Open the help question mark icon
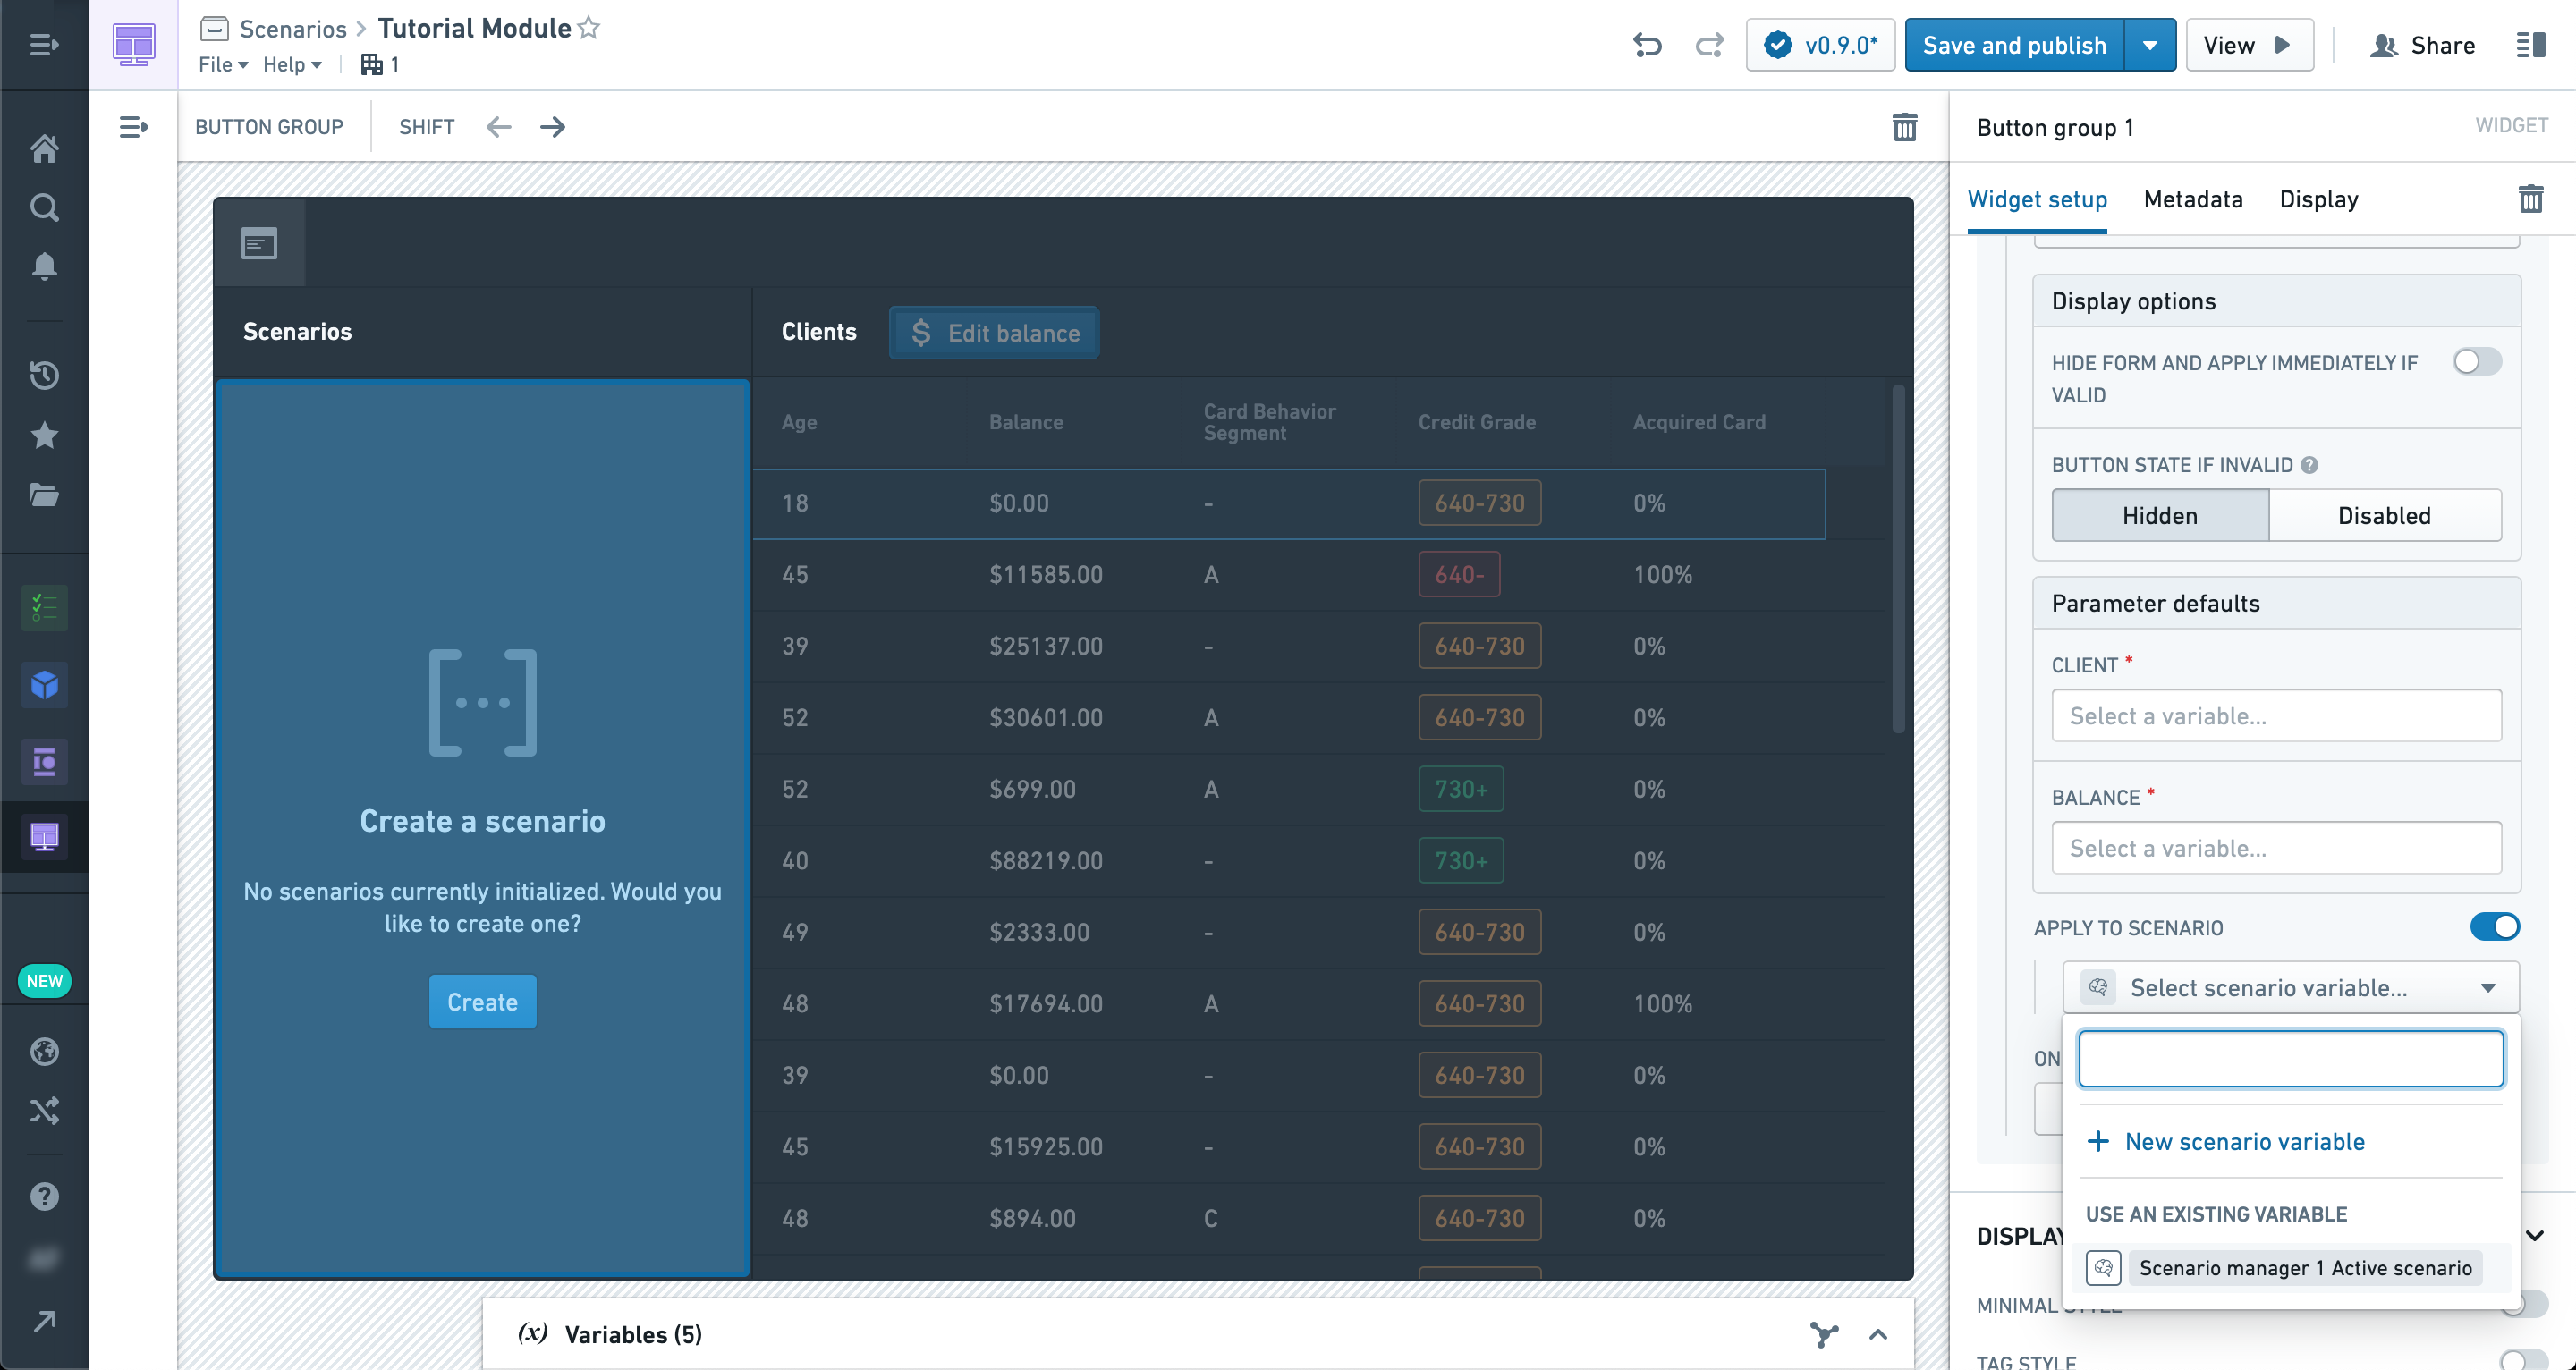Screen dimensions: 2576x1370 [x=44, y=1196]
